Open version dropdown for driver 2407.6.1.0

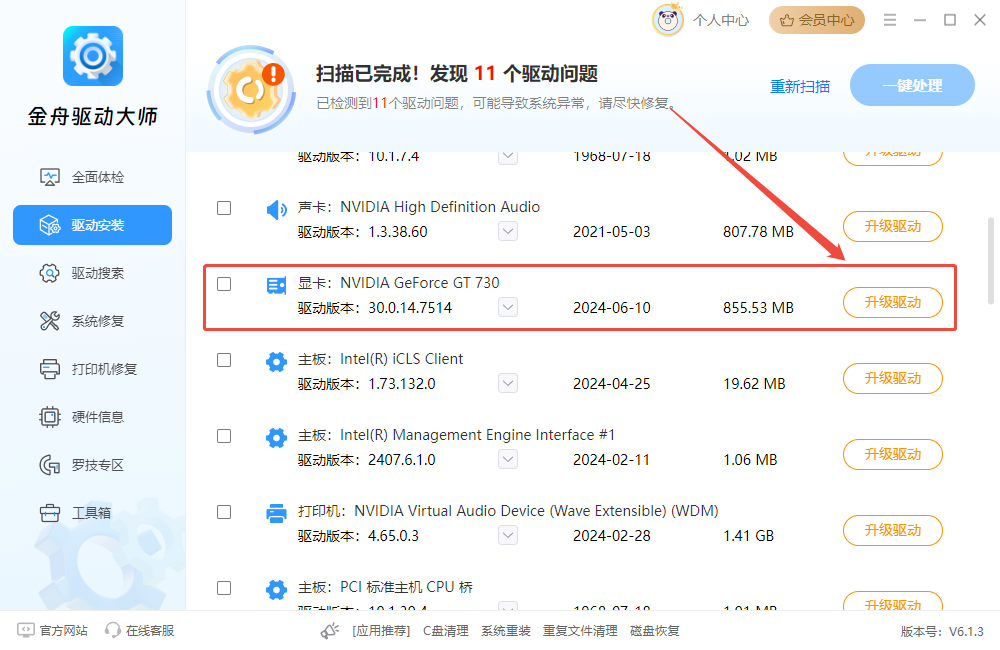[508, 459]
